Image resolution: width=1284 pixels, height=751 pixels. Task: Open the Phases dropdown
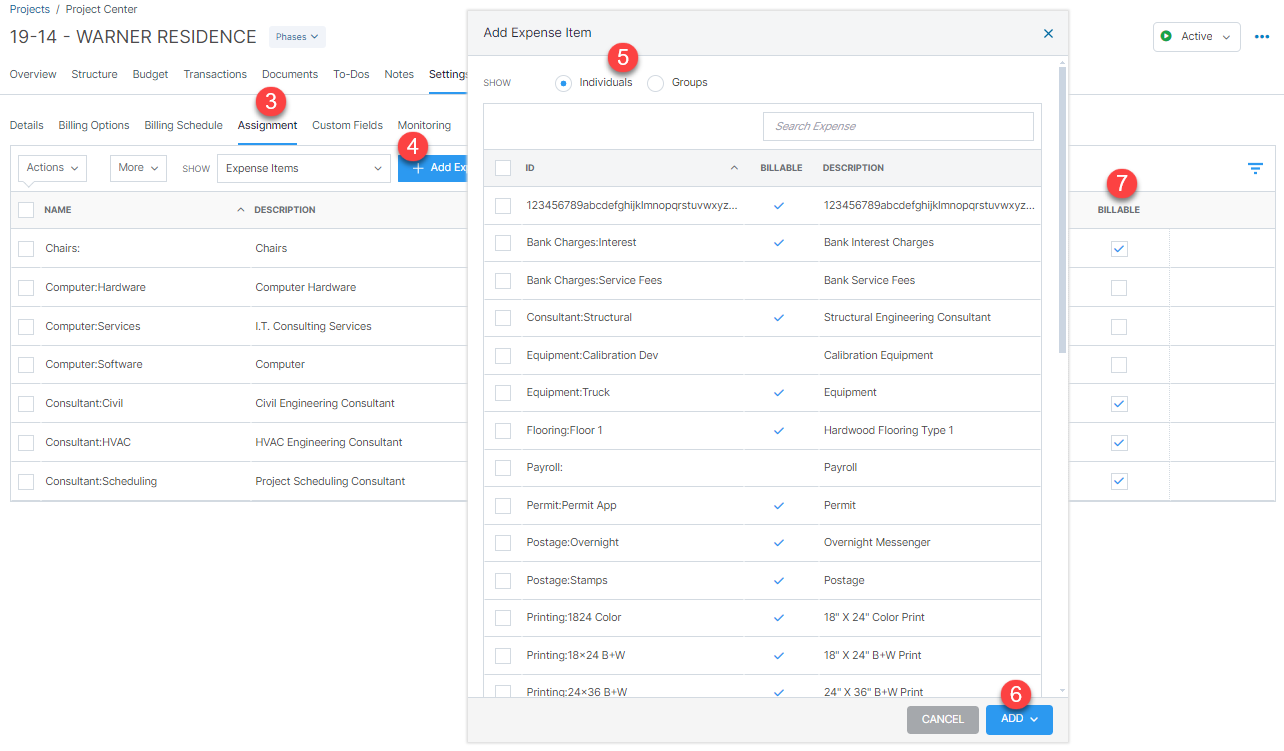[x=297, y=37]
